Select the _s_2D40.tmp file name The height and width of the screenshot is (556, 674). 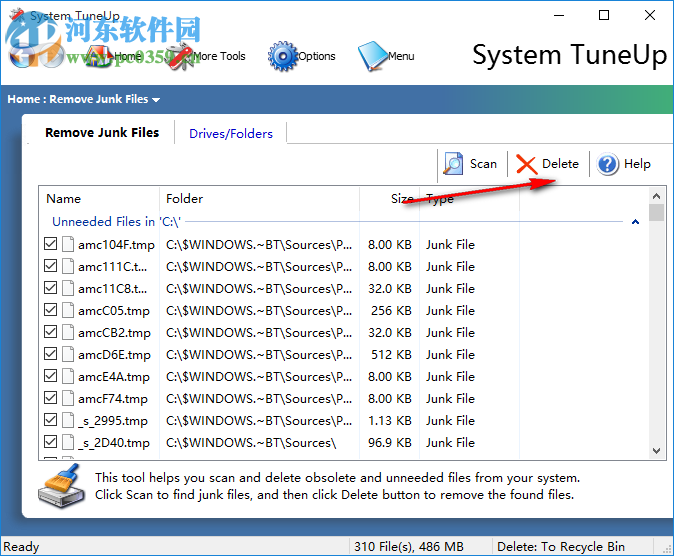[x=114, y=443]
